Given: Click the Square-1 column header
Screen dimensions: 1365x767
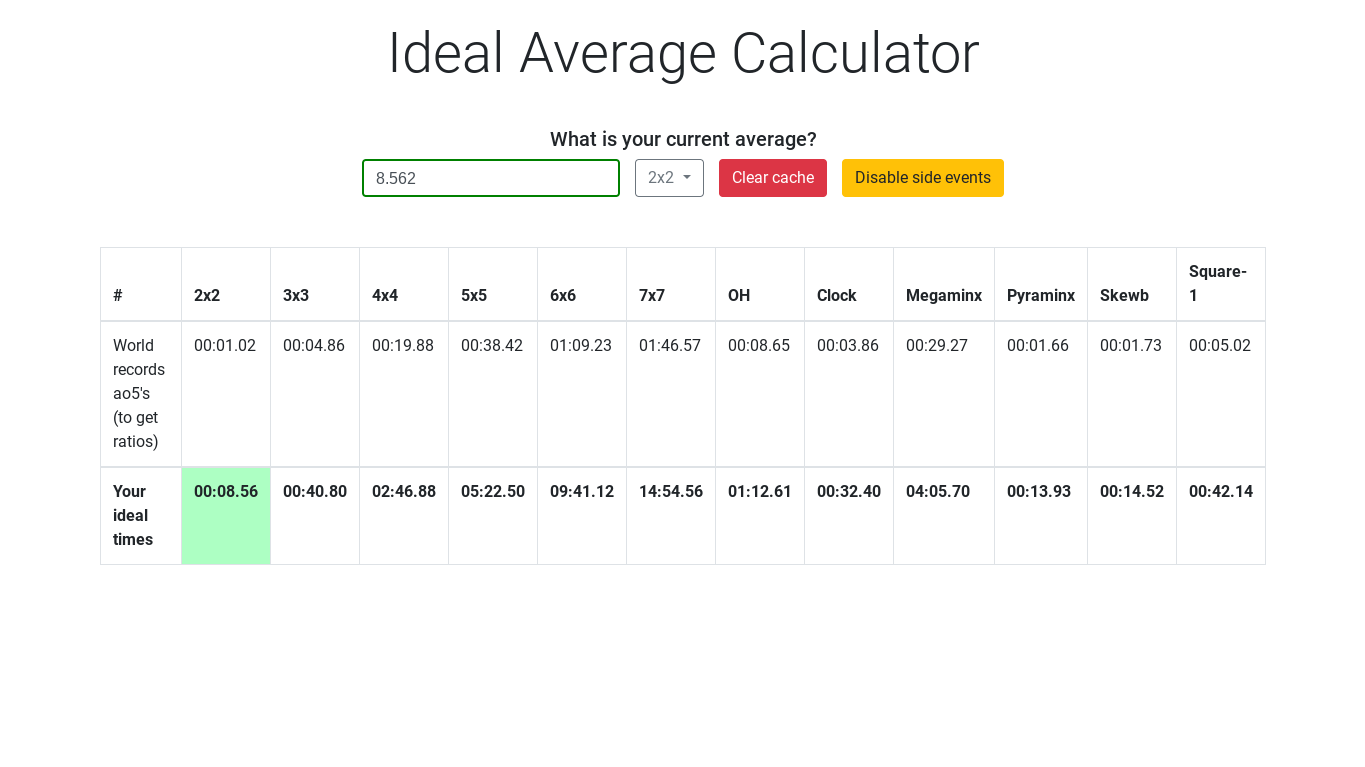Looking at the screenshot, I should 1218,284.
